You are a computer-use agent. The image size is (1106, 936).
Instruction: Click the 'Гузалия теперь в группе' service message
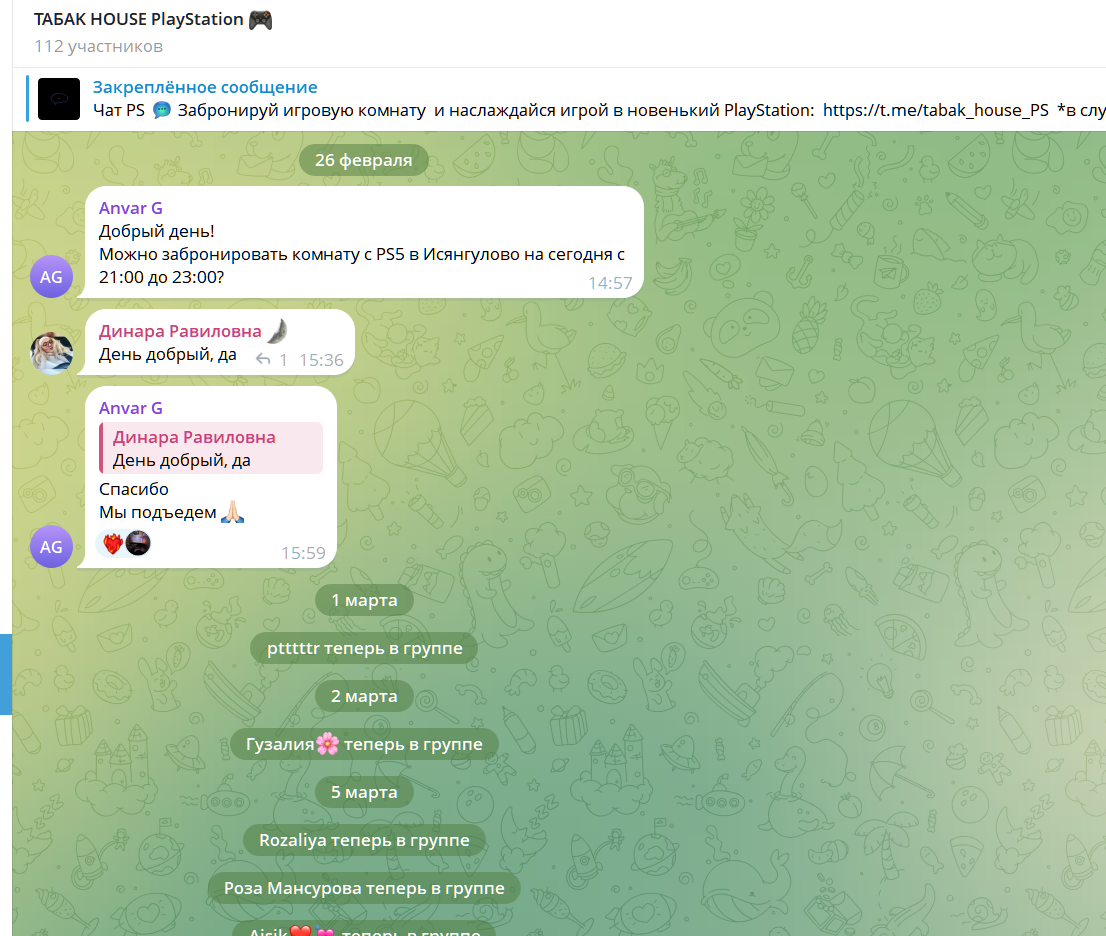pos(364,744)
